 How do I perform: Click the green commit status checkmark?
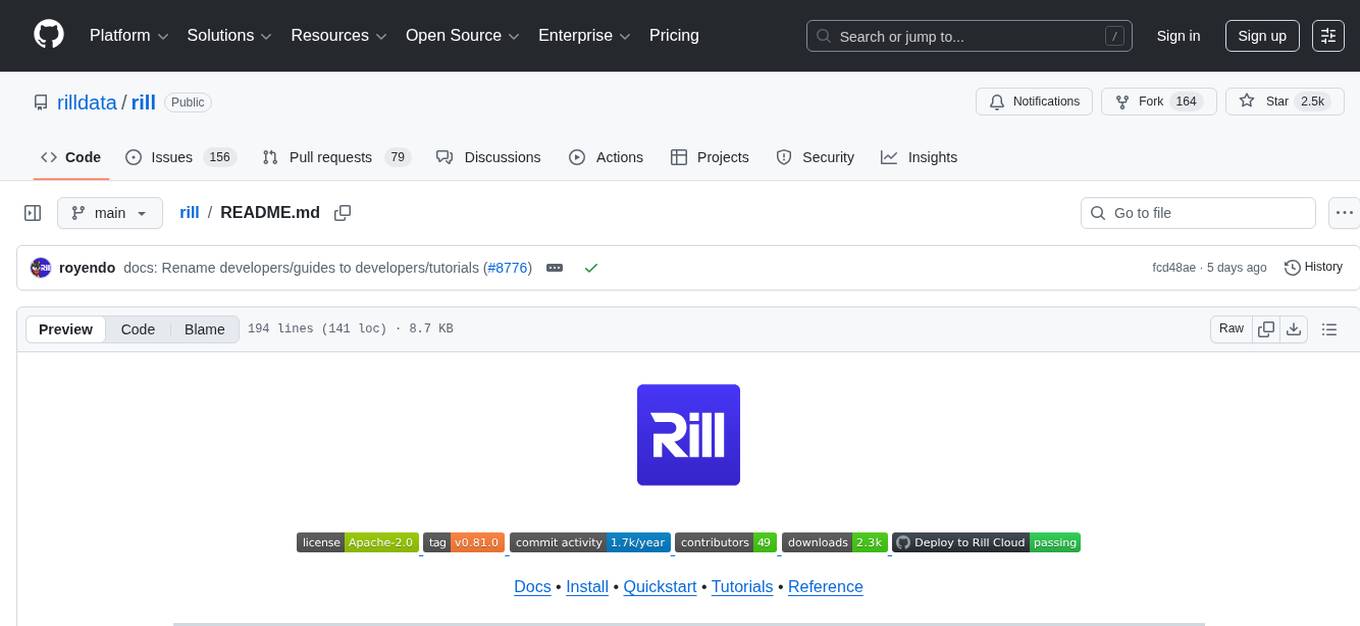[x=591, y=268]
